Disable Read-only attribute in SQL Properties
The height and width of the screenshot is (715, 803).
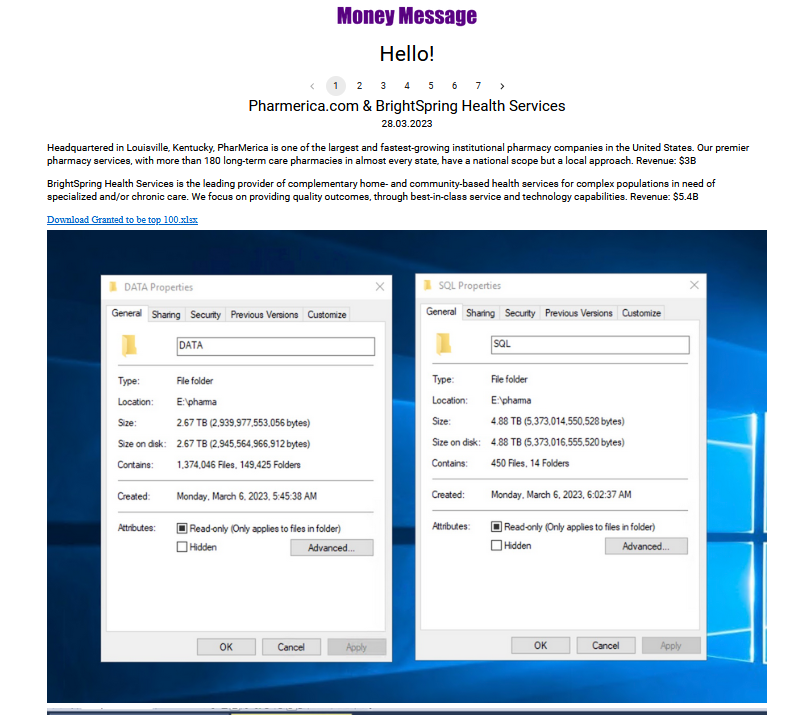[498, 526]
